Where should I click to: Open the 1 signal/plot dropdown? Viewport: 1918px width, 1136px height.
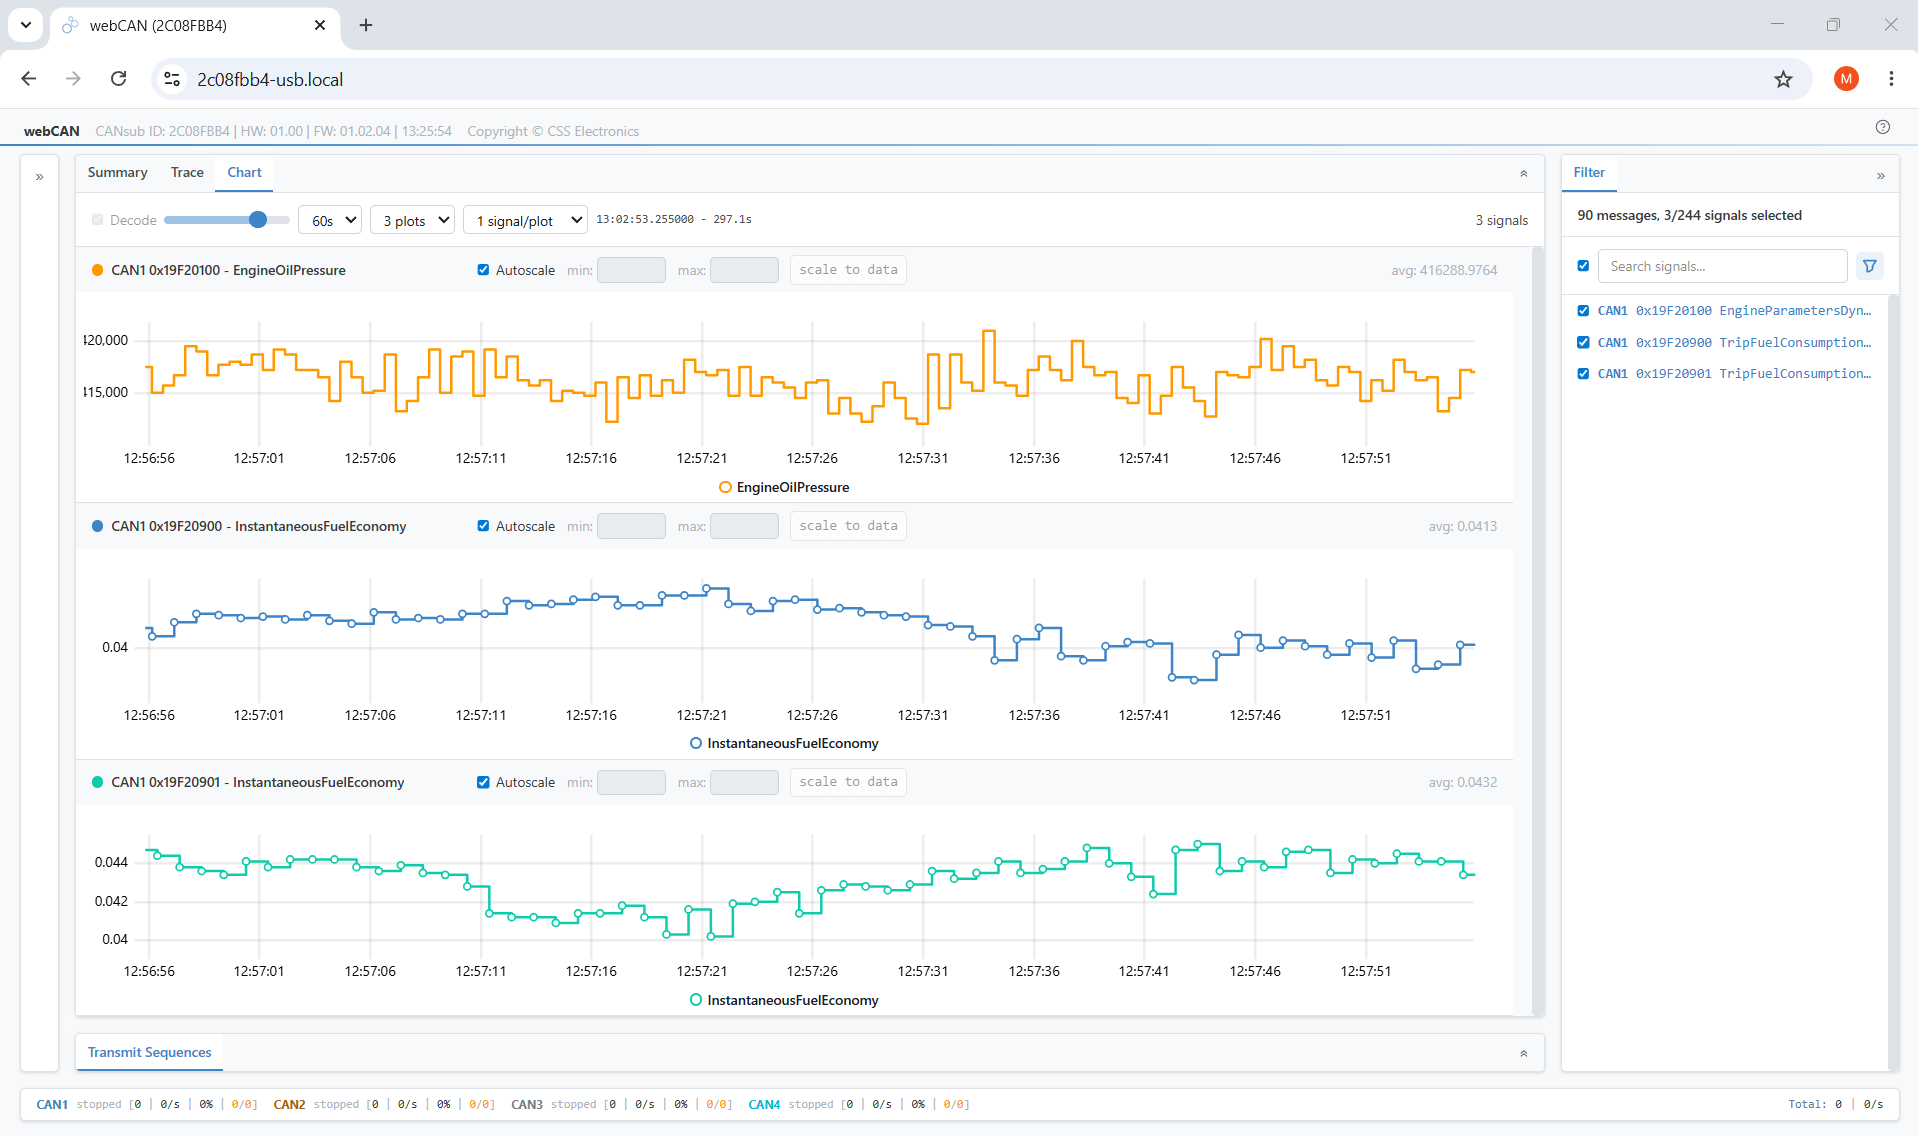point(525,220)
